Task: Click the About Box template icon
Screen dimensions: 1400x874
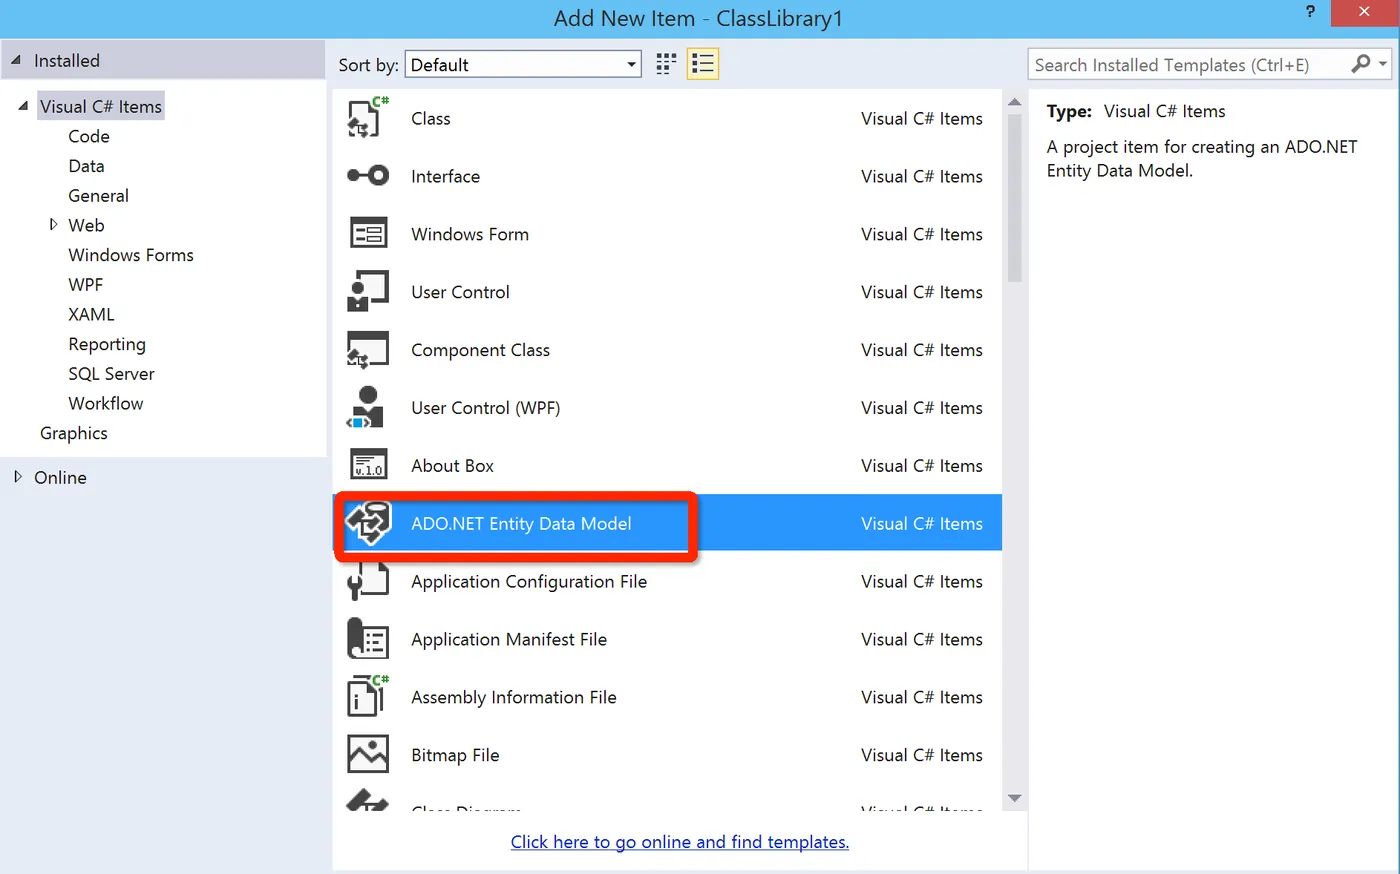Action: point(367,466)
